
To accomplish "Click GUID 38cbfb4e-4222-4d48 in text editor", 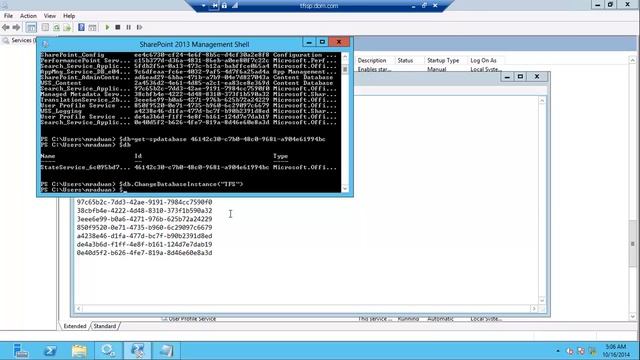I will coord(144,211).
